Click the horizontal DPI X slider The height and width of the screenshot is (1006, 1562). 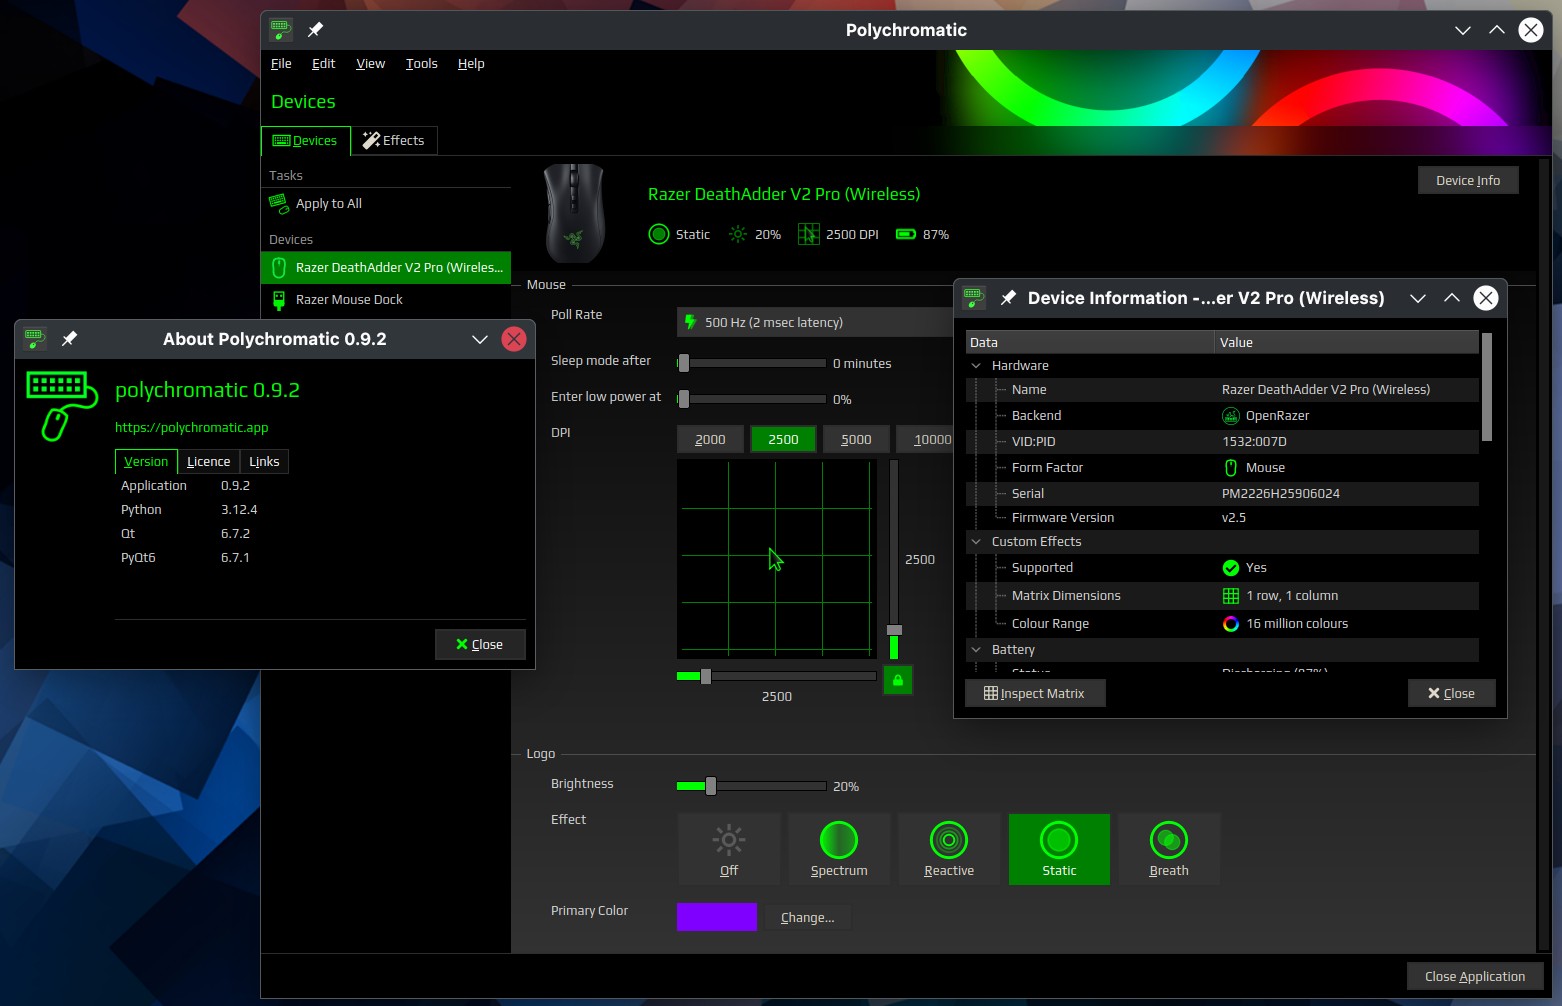tap(776, 676)
